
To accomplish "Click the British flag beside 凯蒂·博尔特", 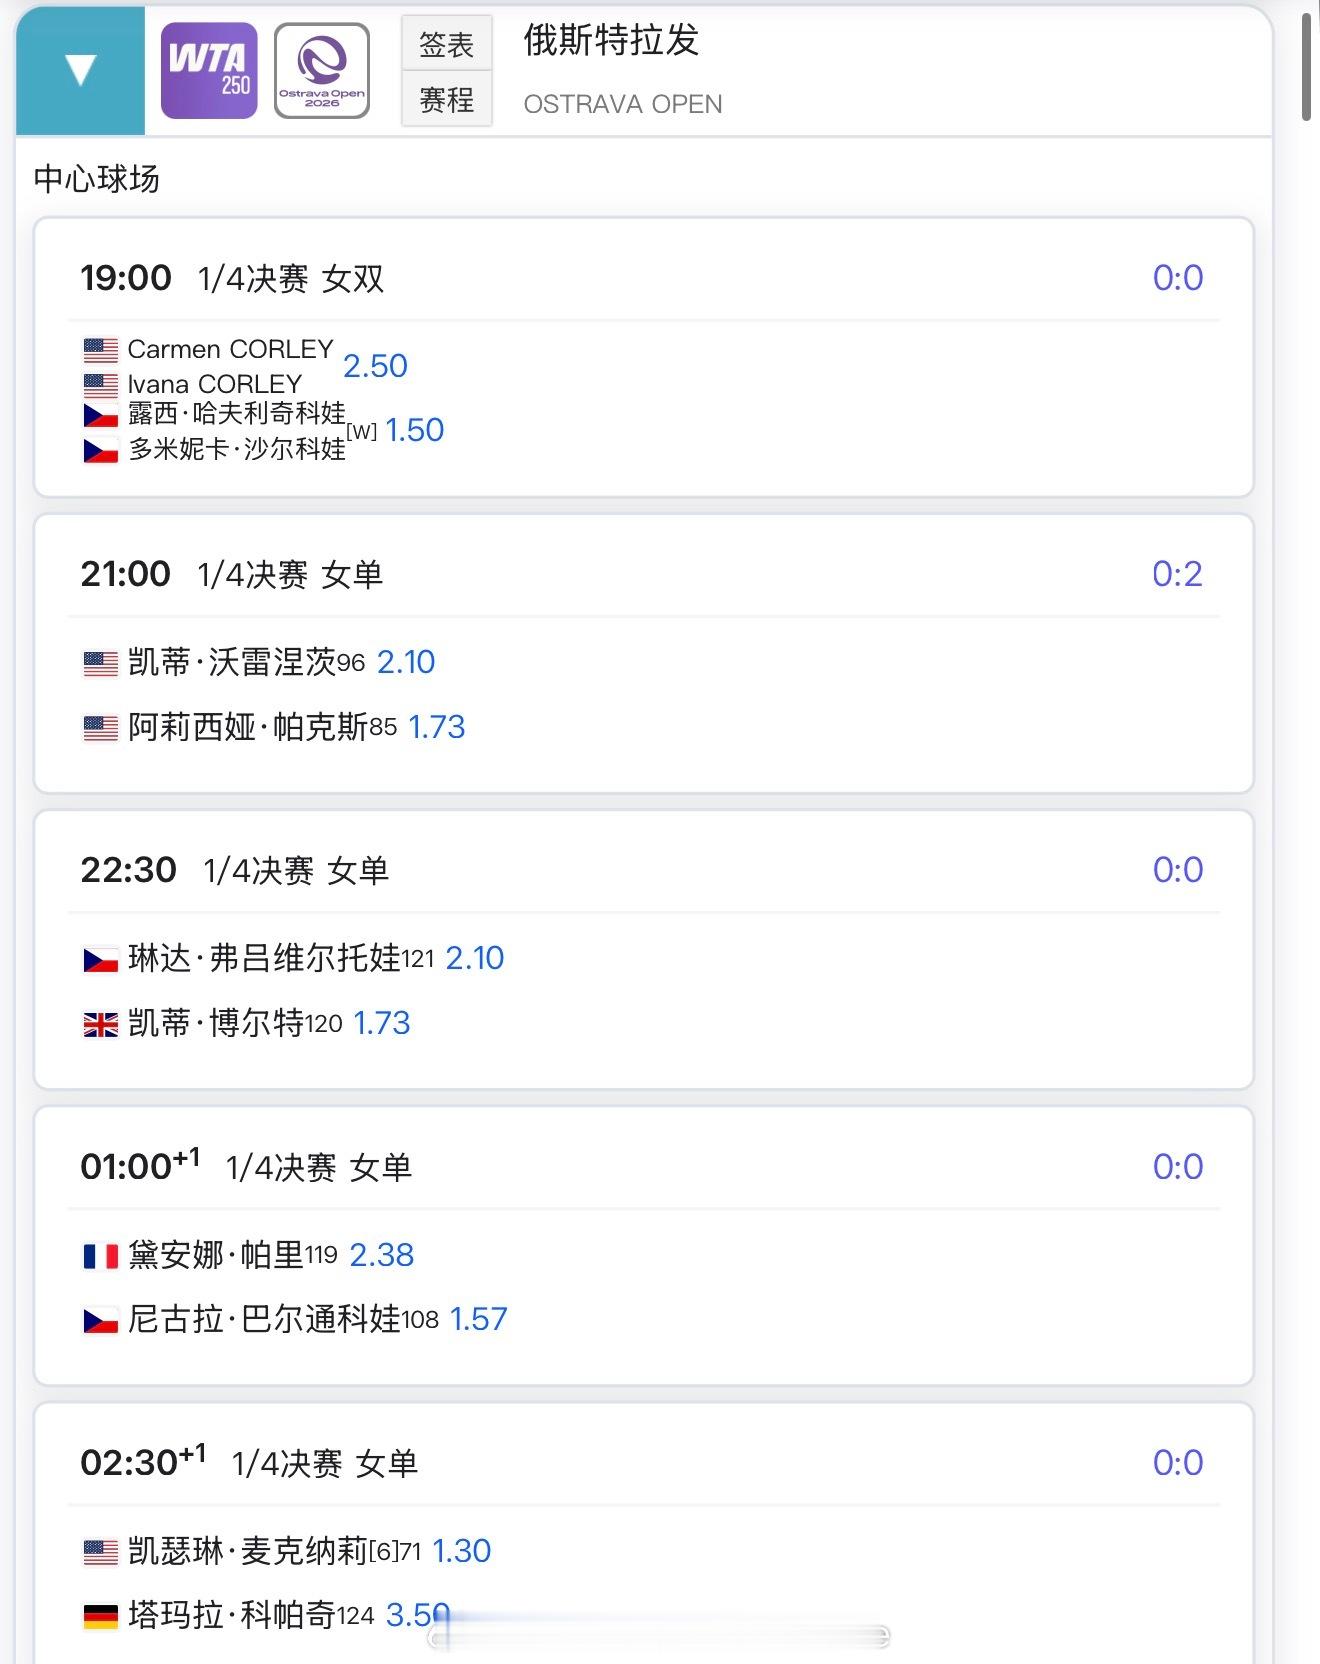I will click(101, 1024).
